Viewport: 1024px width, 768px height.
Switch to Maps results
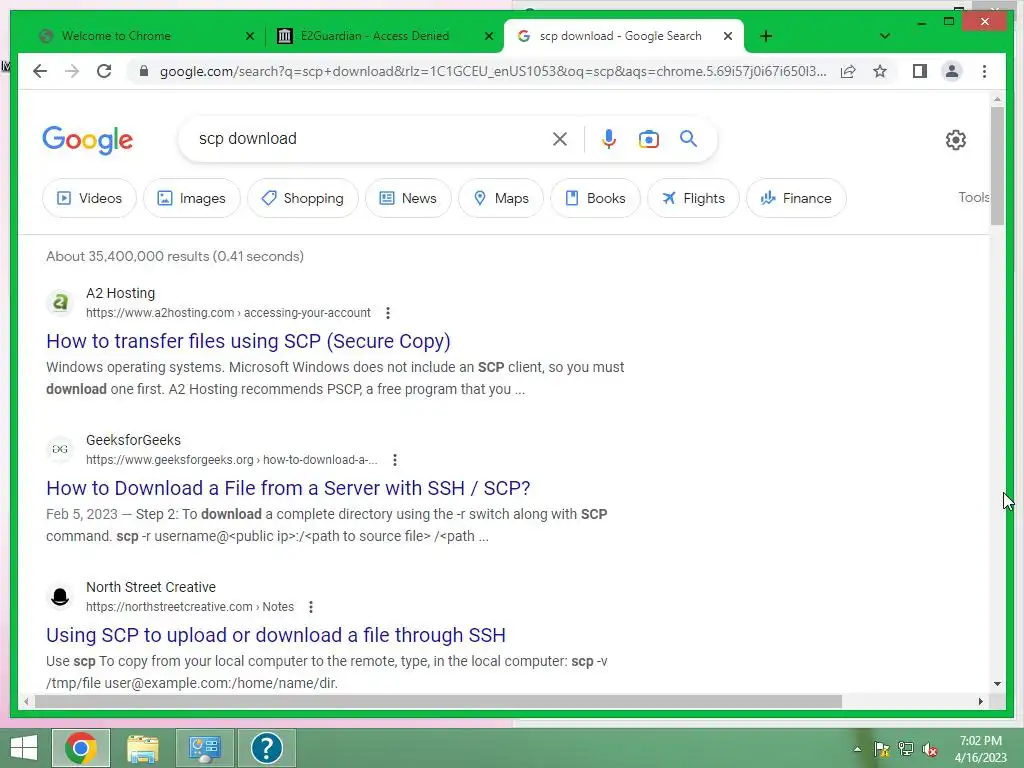(x=501, y=198)
